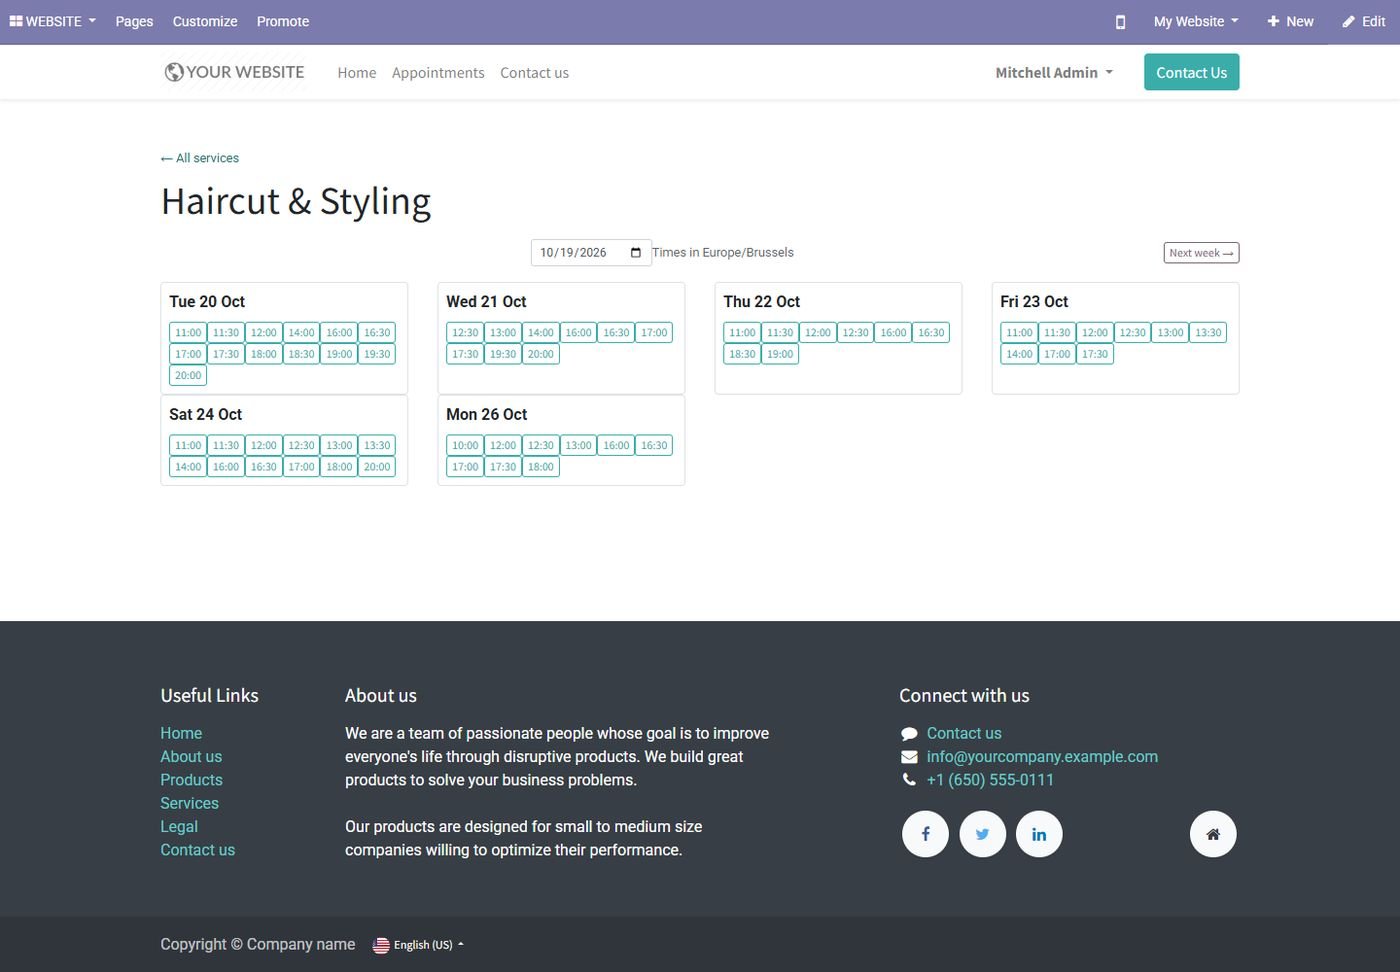This screenshot has width=1400, height=972.
Task: Open the Mitchell Admin user dropdown
Action: 1054,73
